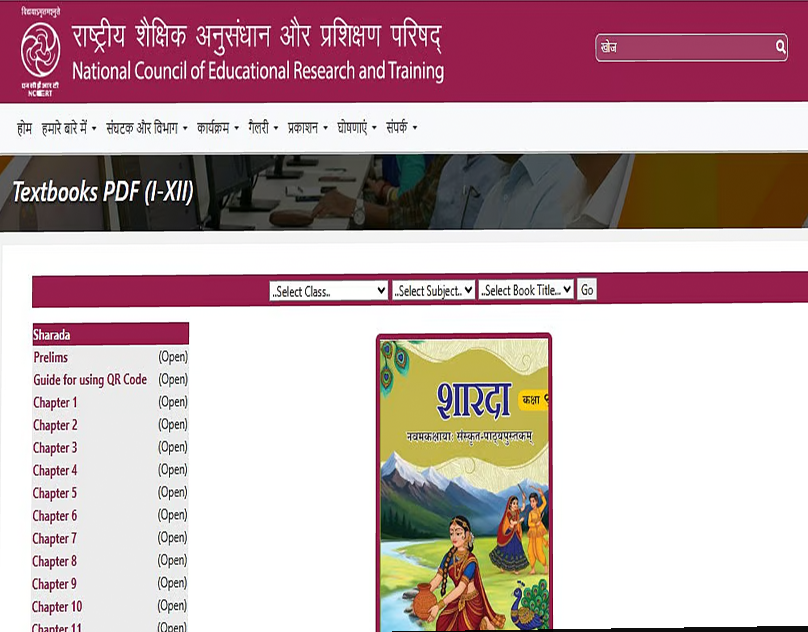Open the ..Select Book Title.. dropdown
808x632 pixels.
[x=525, y=290]
